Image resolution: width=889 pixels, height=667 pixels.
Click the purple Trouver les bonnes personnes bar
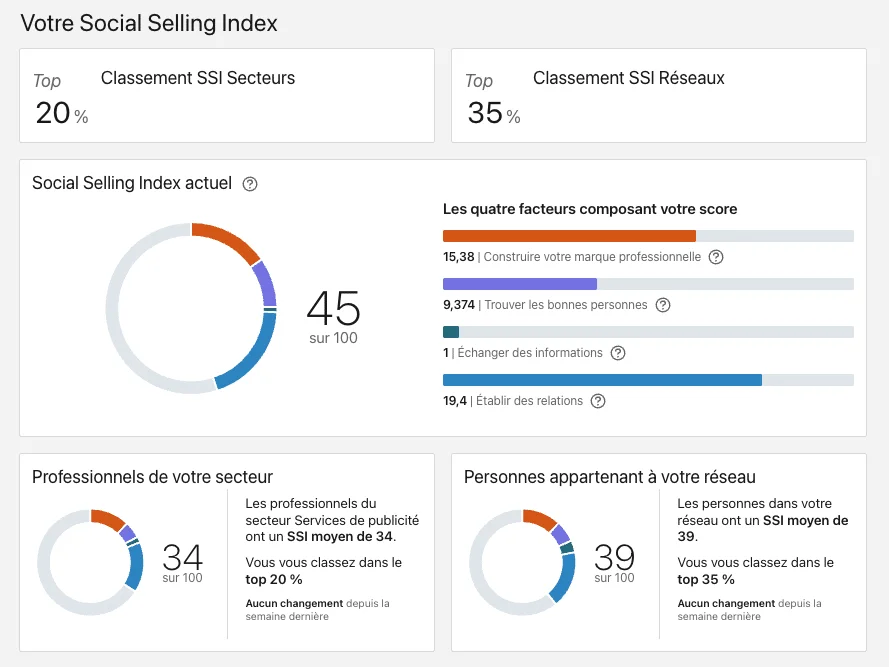pos(648,284)
